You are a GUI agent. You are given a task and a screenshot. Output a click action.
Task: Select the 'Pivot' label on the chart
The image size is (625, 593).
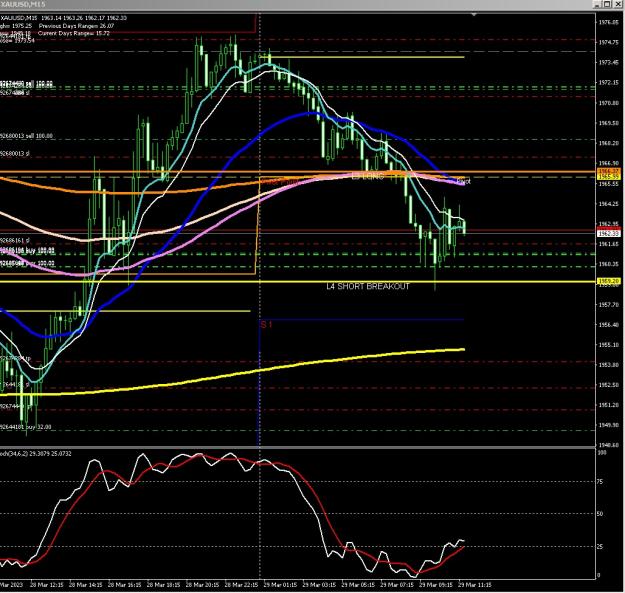point(464,182)
